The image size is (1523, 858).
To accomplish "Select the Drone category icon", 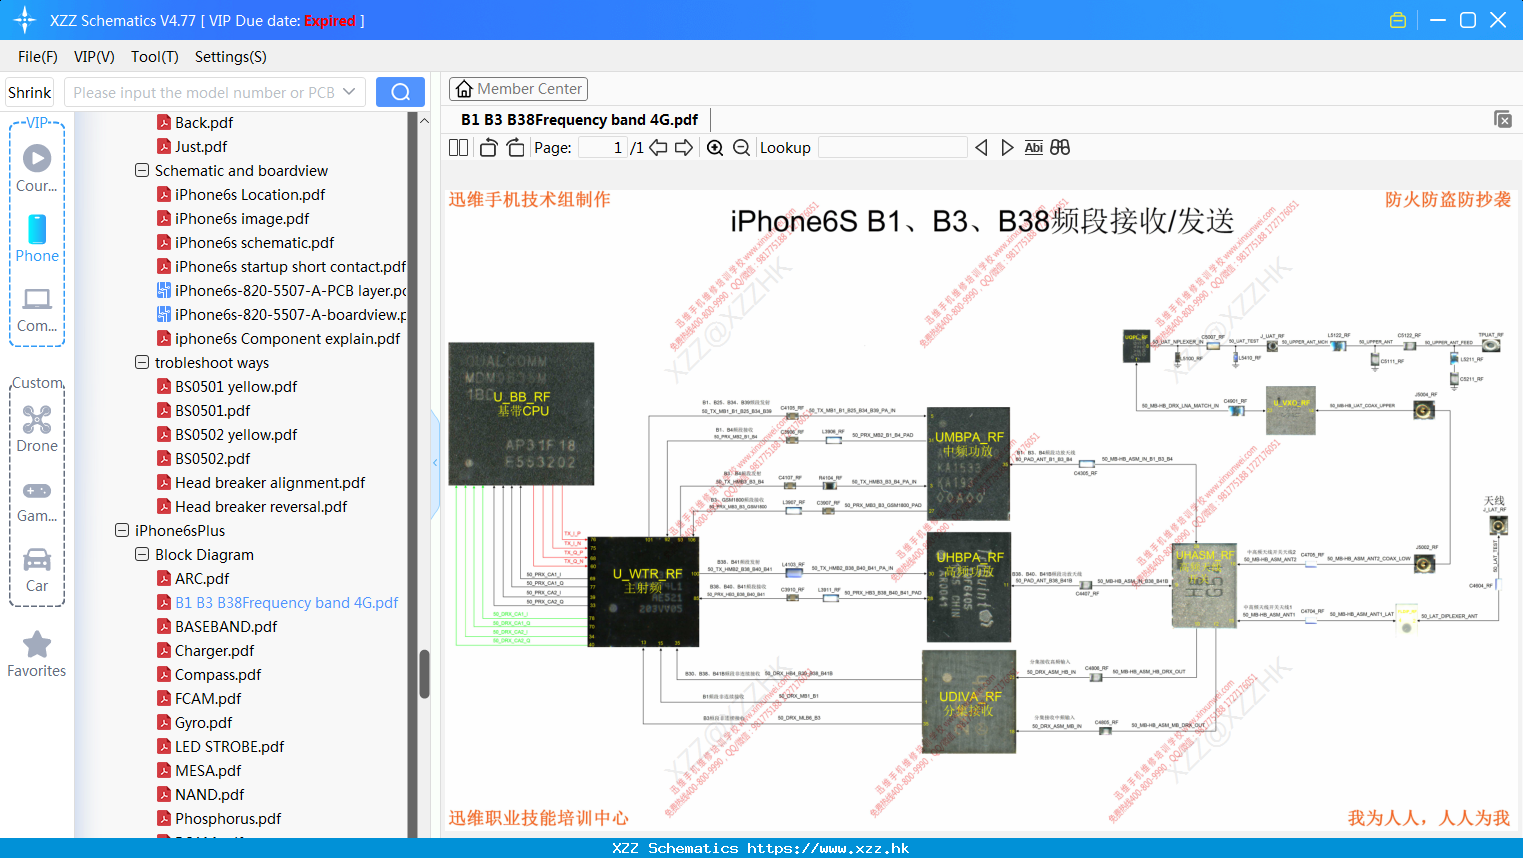I will coord(37,429).
